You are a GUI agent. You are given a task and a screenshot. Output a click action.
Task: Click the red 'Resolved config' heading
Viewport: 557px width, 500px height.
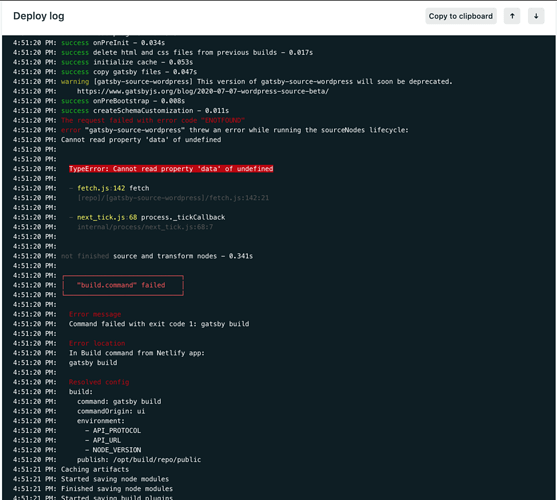point(99,382)
